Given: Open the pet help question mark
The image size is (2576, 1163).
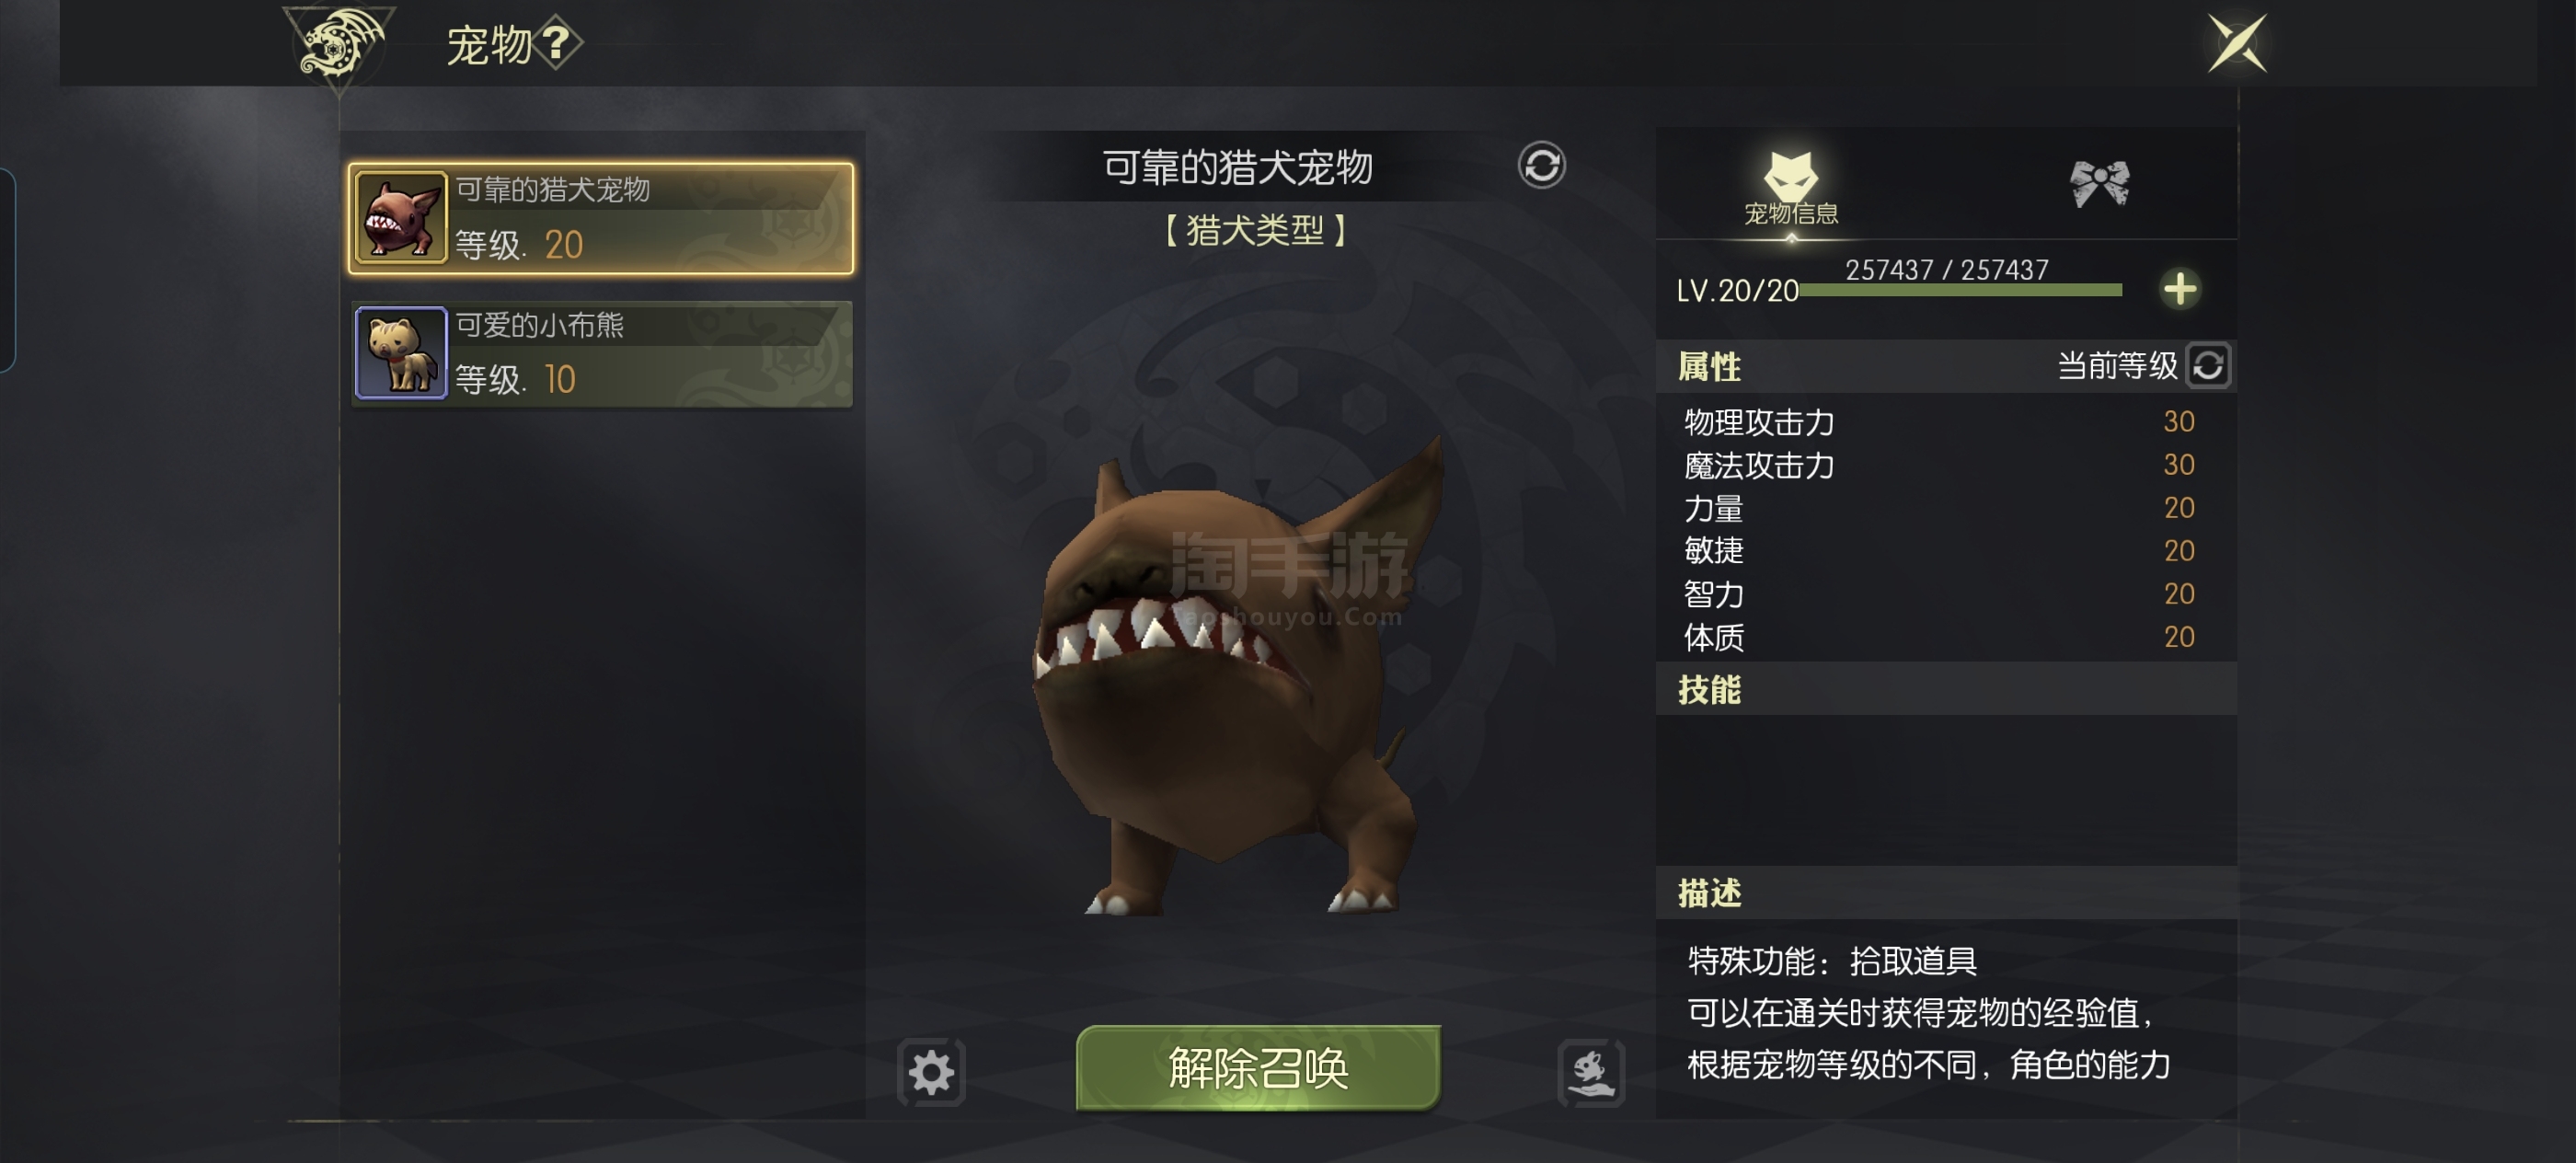Looking at the screenshot, I should (x=556, y=43).
